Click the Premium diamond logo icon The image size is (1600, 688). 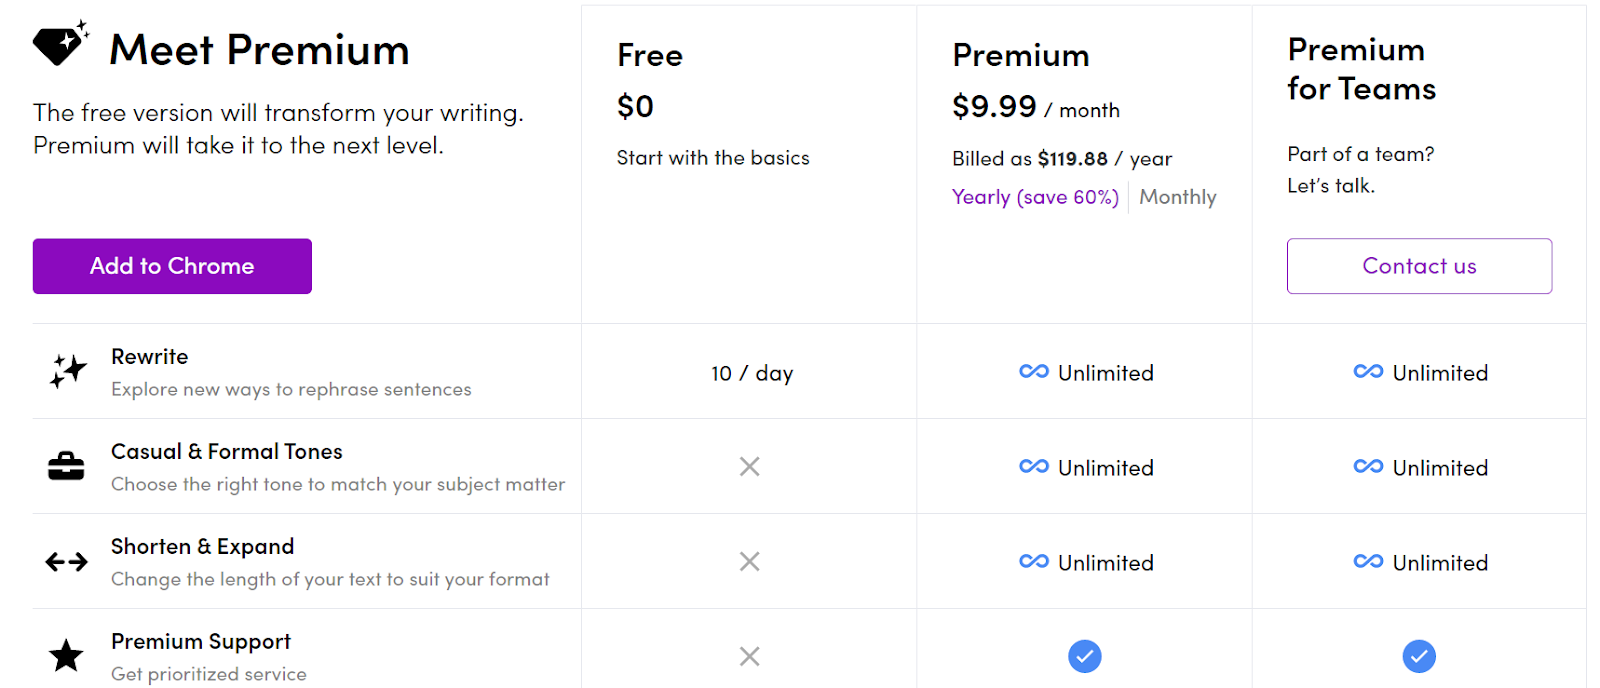pyautogui.click(x=61, y=43)
